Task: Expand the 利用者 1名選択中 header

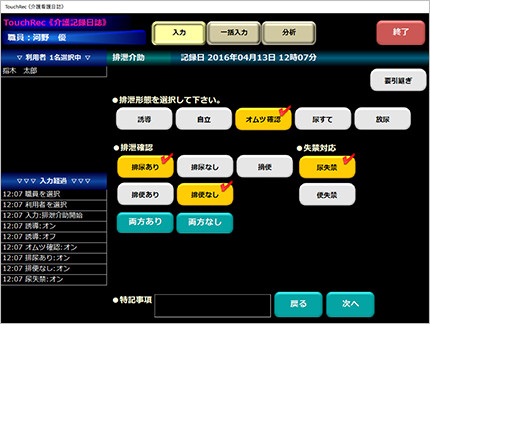Action: point(54,58)
